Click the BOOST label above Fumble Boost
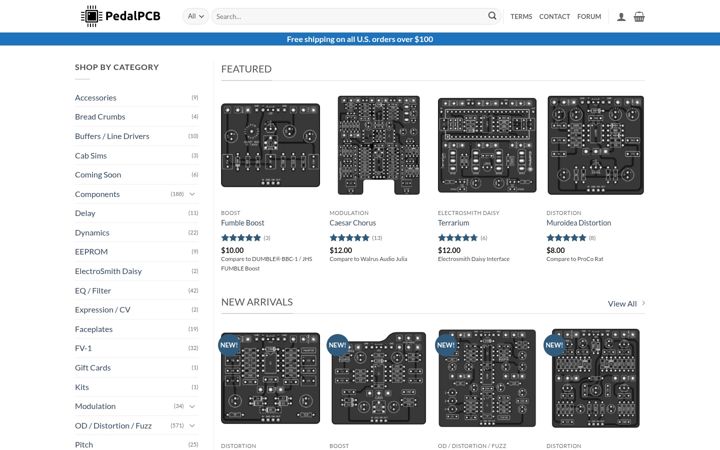This screenshot has width=720, height=450. coord(231,213)
